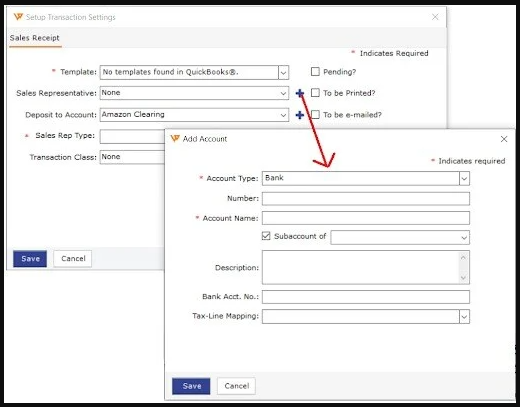Open the Tax-Line Mapping dropdown

point(464,317)
